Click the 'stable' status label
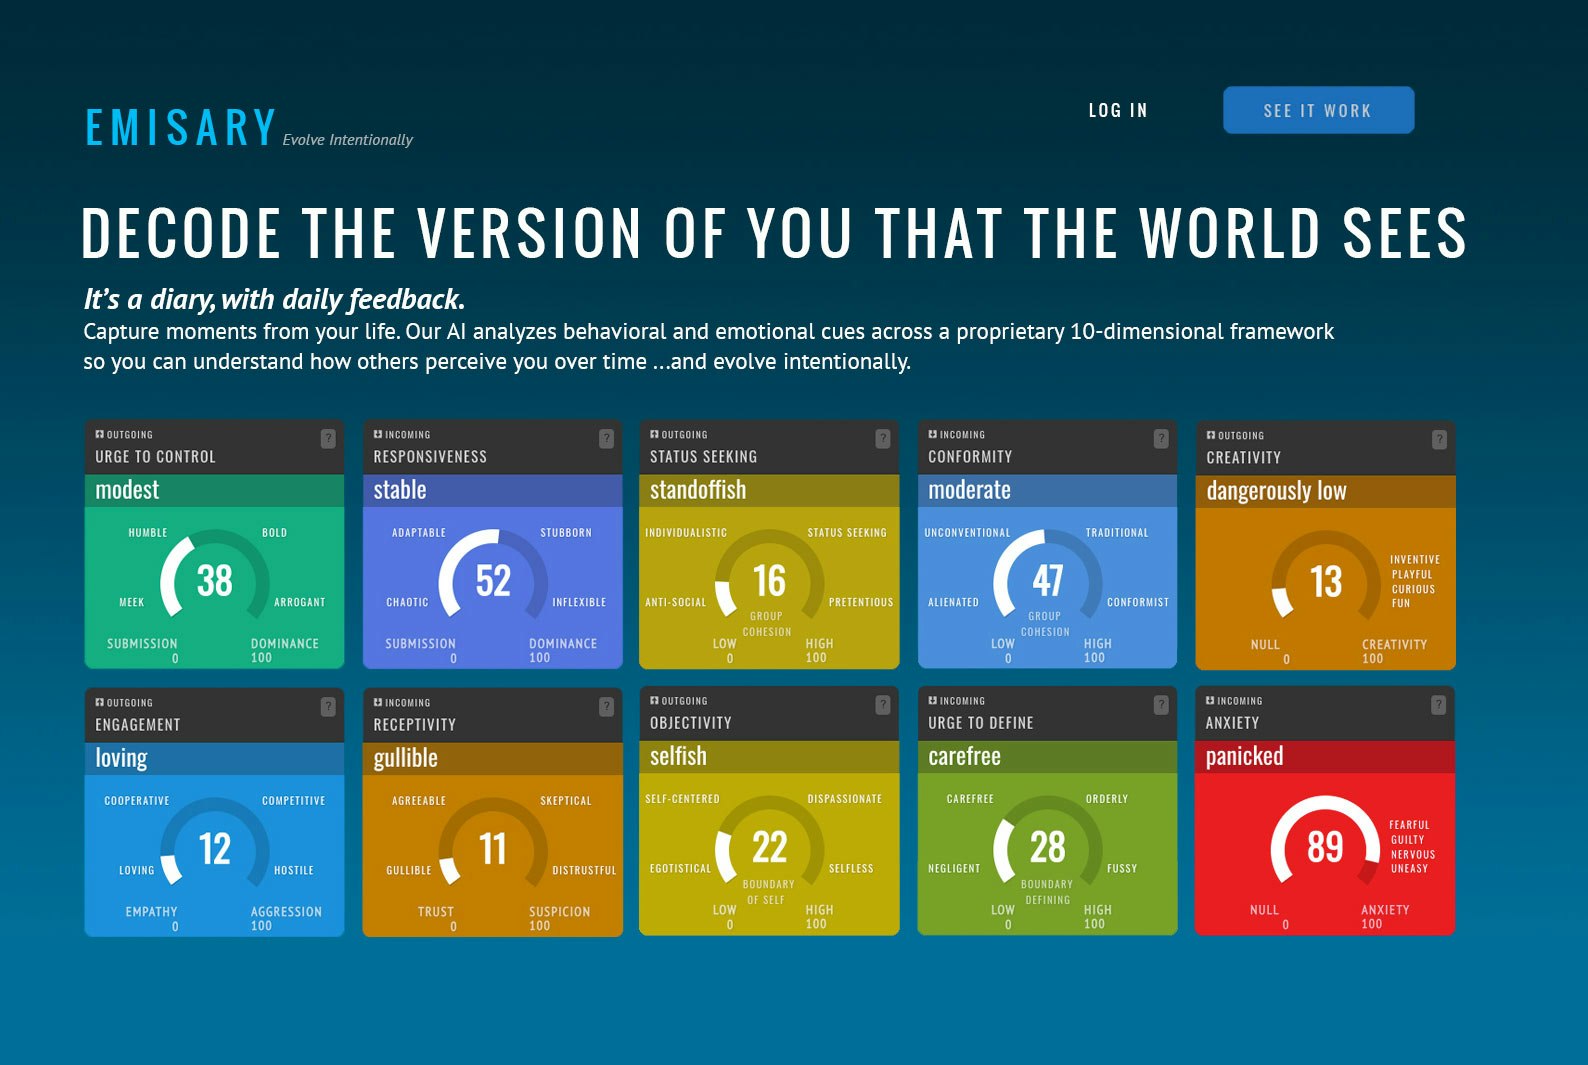The width and height of the screenshot is (1588, 1065). pyautogui.click(x=400, y=490)
